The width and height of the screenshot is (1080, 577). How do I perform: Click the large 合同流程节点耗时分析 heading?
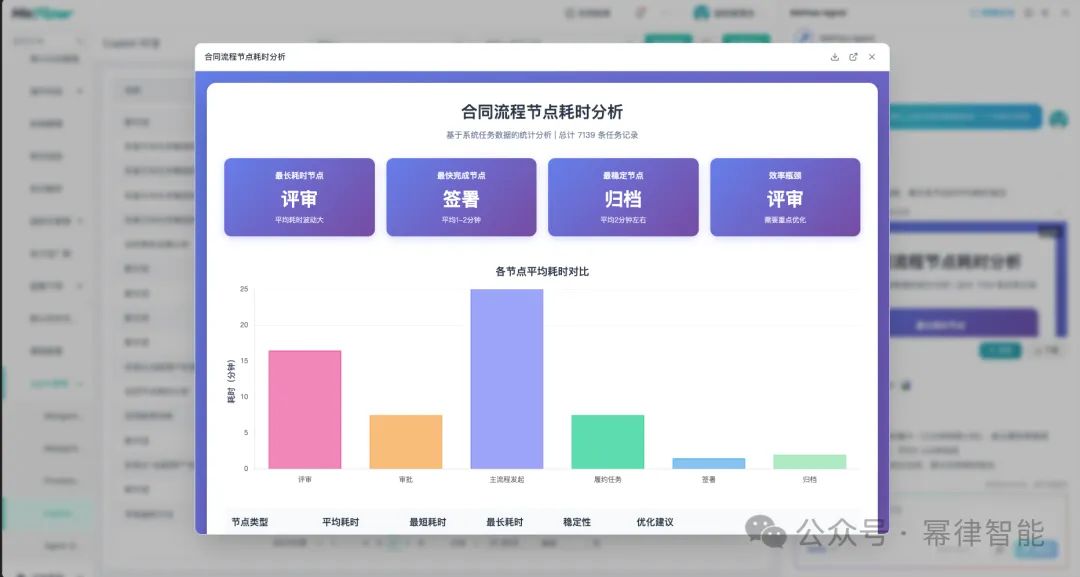click(542, 112)
